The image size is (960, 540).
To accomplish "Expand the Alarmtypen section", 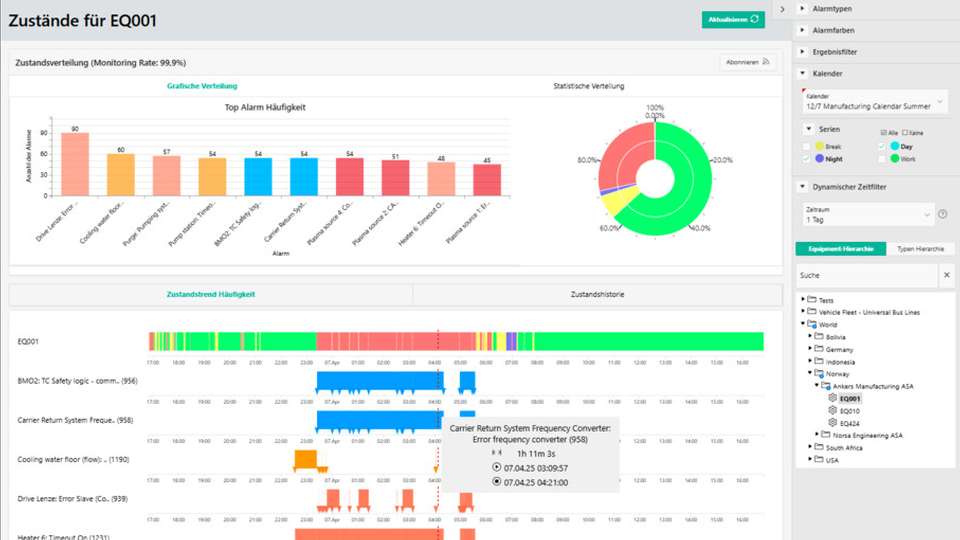I will tap(803, 9).
